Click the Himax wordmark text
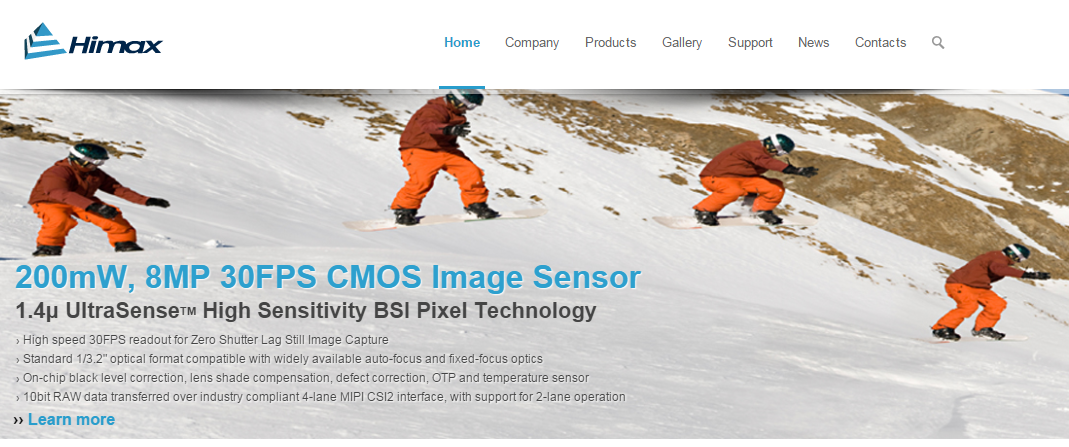The image size is (1069, 447). (x=115, y=46)
